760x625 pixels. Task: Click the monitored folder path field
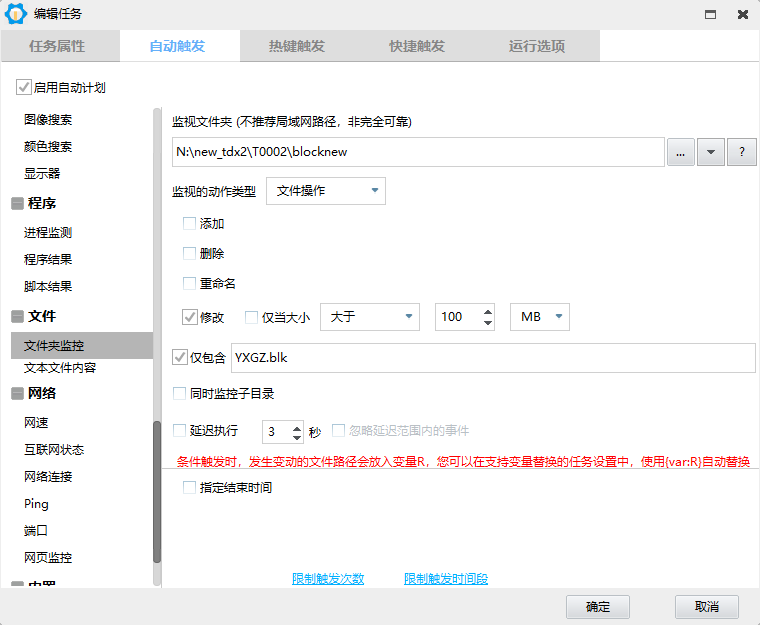coord(418,152)
